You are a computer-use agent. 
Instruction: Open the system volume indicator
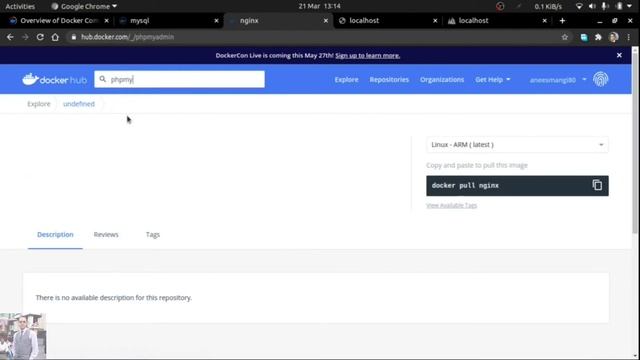(592, 6)
